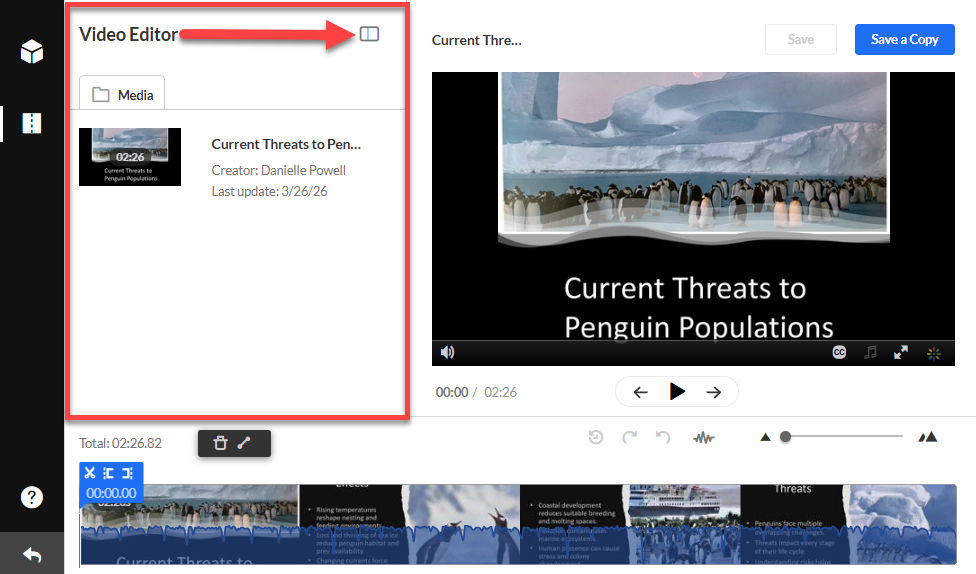Click the grayed-out Save button
Image resolution: width=976 pixels, height=574 pixels.
tap(800, 39)
